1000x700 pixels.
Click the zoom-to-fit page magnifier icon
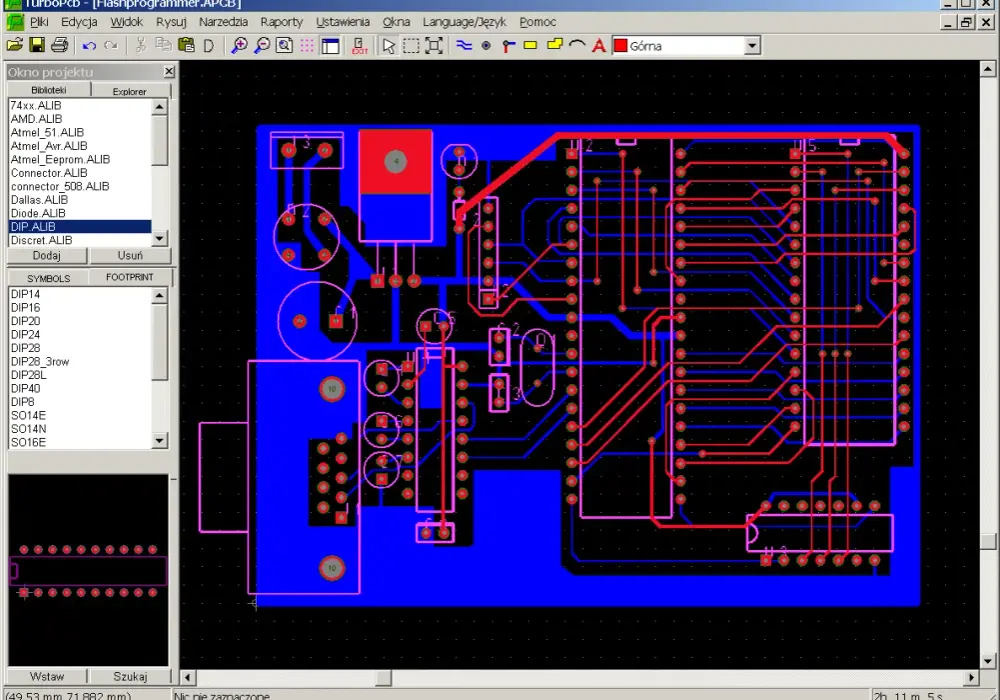[x=284, y=45]
